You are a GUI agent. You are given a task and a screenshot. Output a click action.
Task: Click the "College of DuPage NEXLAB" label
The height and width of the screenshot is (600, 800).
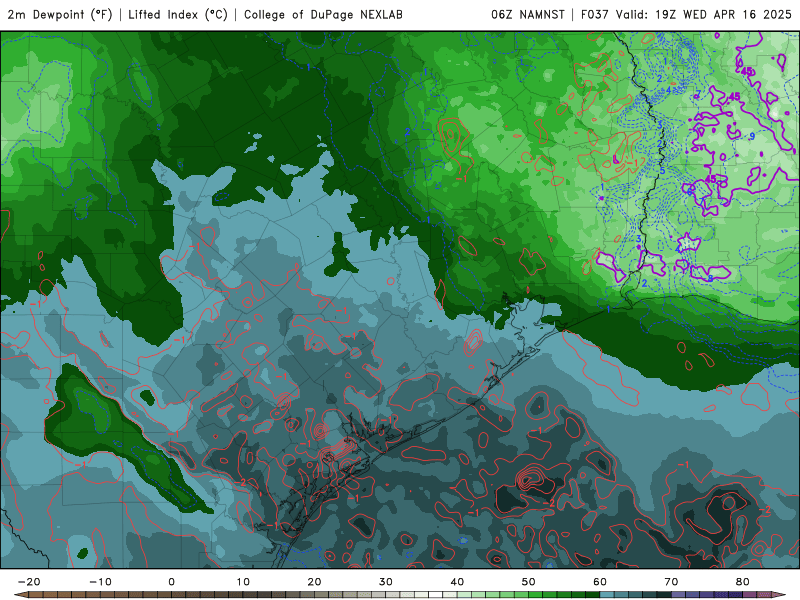click(323, 15)
